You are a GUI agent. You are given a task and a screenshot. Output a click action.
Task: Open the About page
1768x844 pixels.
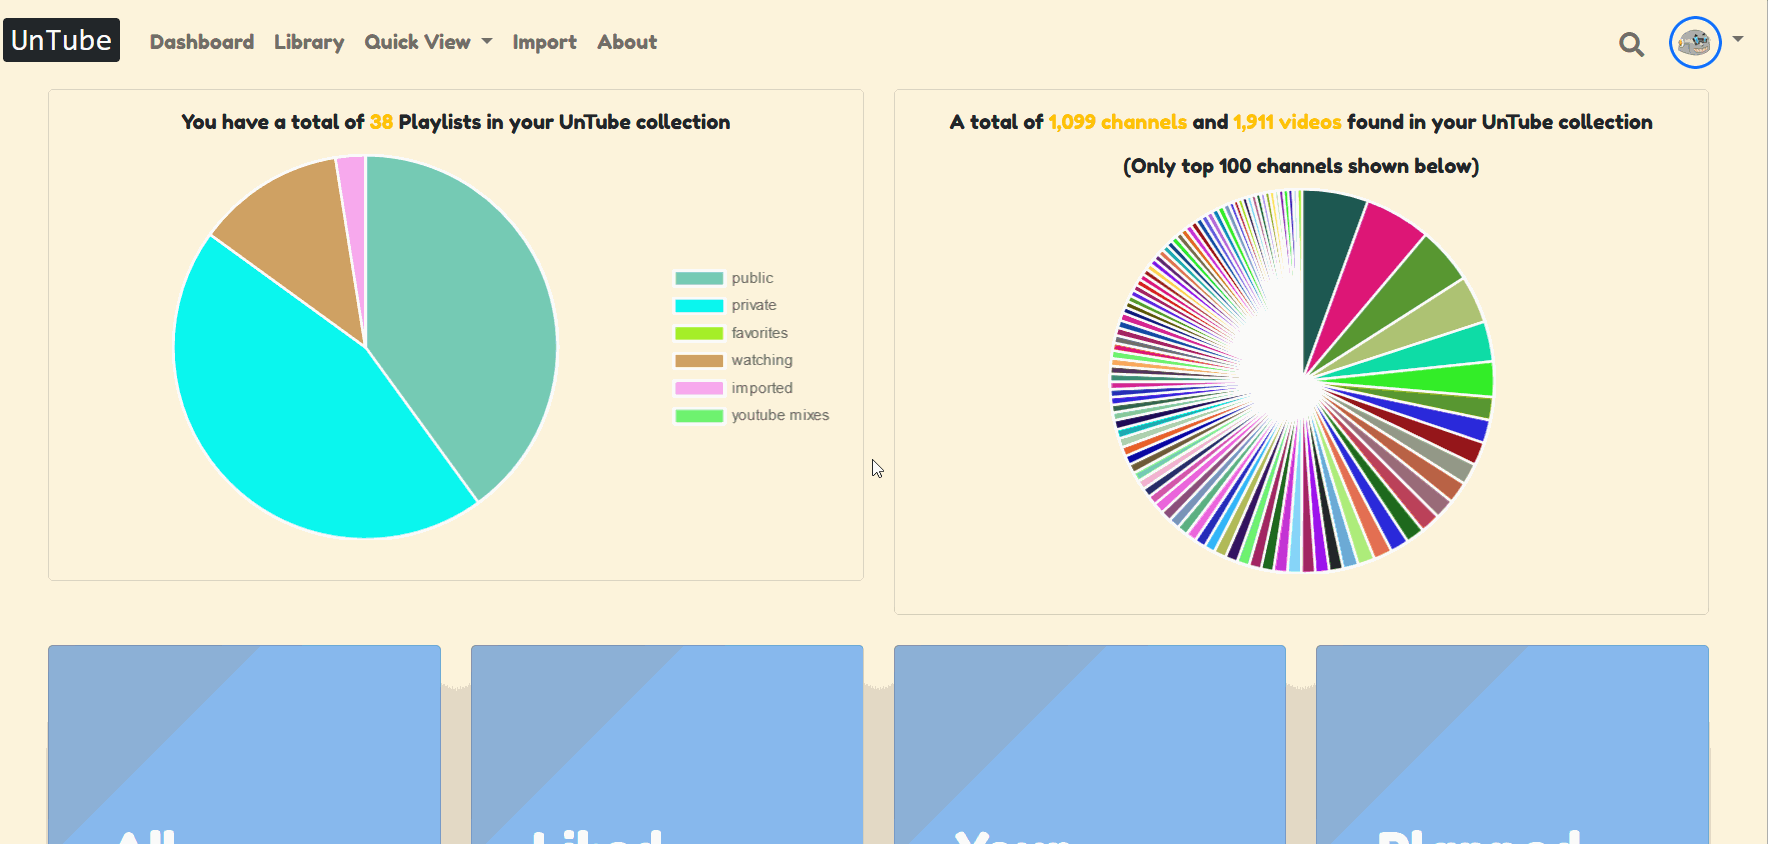pyautogui.click(x=627, y=42)
